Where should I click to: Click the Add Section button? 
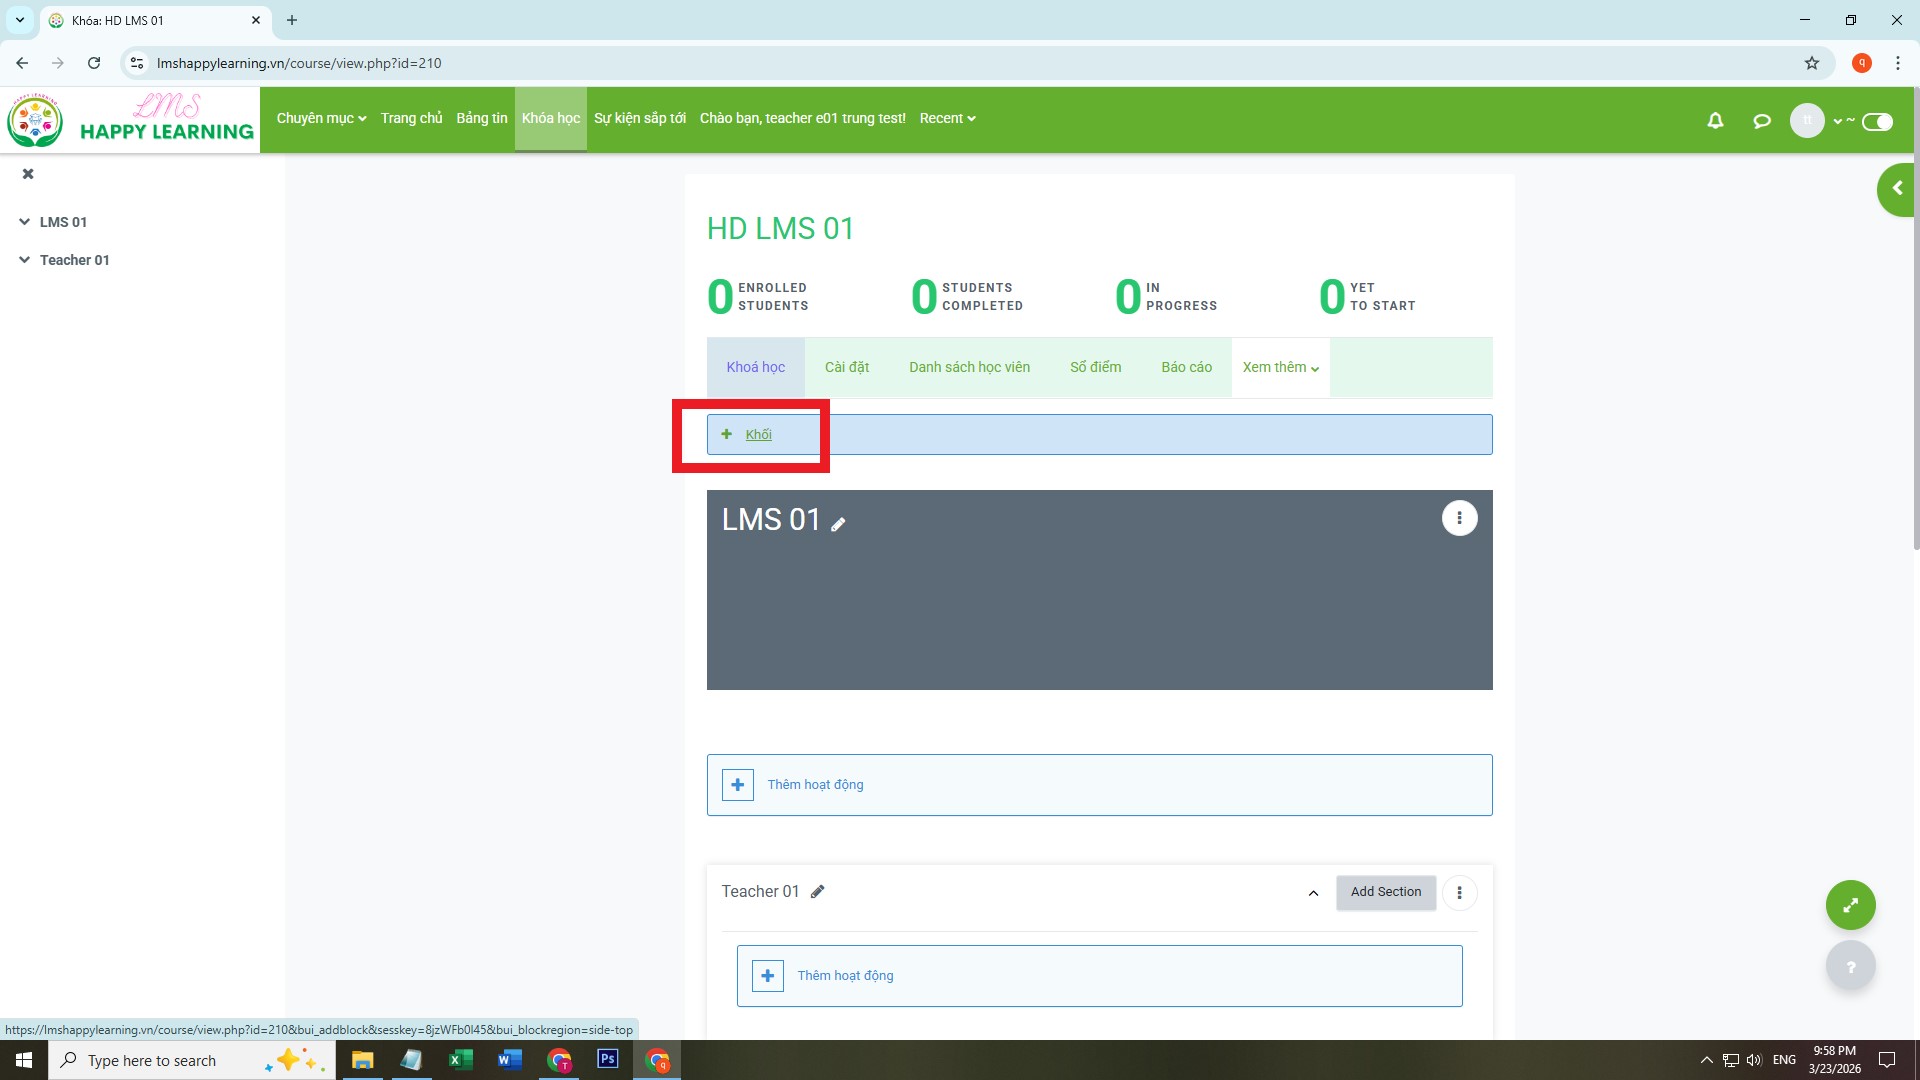pyautogui.click(x=1385, y=892)
